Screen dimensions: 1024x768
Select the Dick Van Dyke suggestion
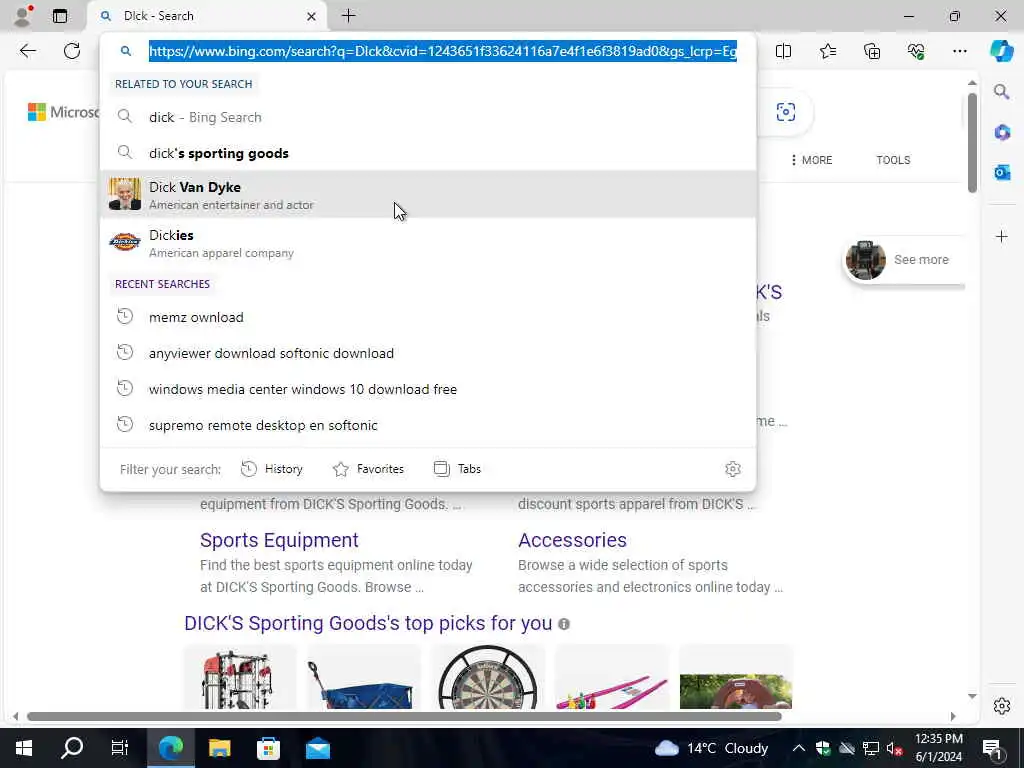[428, 195]
